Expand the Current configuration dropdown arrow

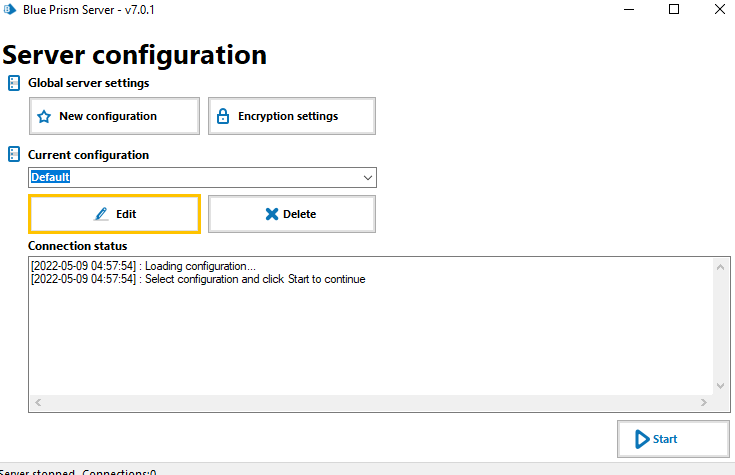point(367,178)
